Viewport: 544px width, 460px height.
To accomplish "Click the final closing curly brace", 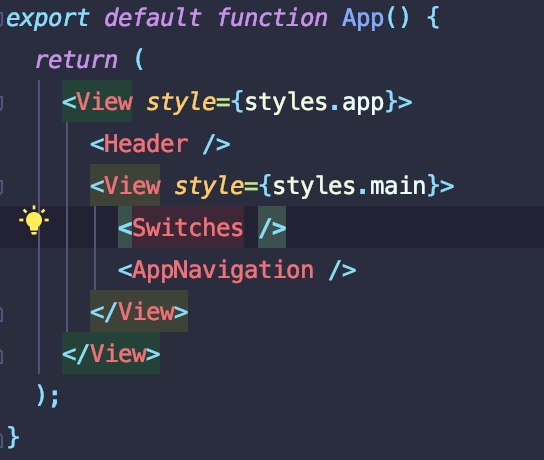I will [13, 437].
